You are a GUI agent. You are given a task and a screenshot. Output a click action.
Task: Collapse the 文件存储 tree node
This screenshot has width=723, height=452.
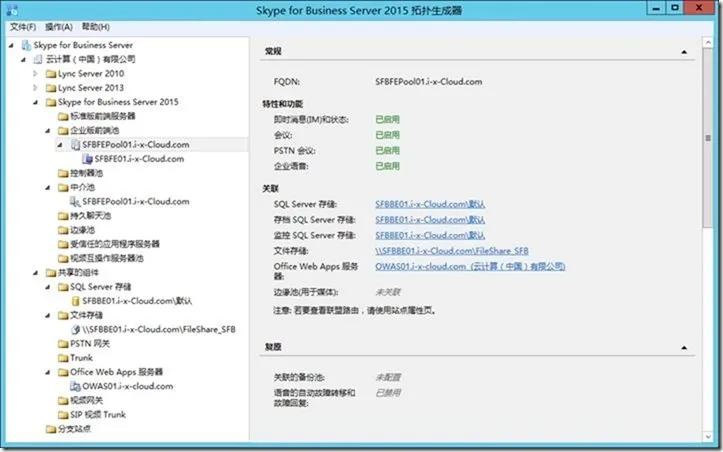[48, 316]
